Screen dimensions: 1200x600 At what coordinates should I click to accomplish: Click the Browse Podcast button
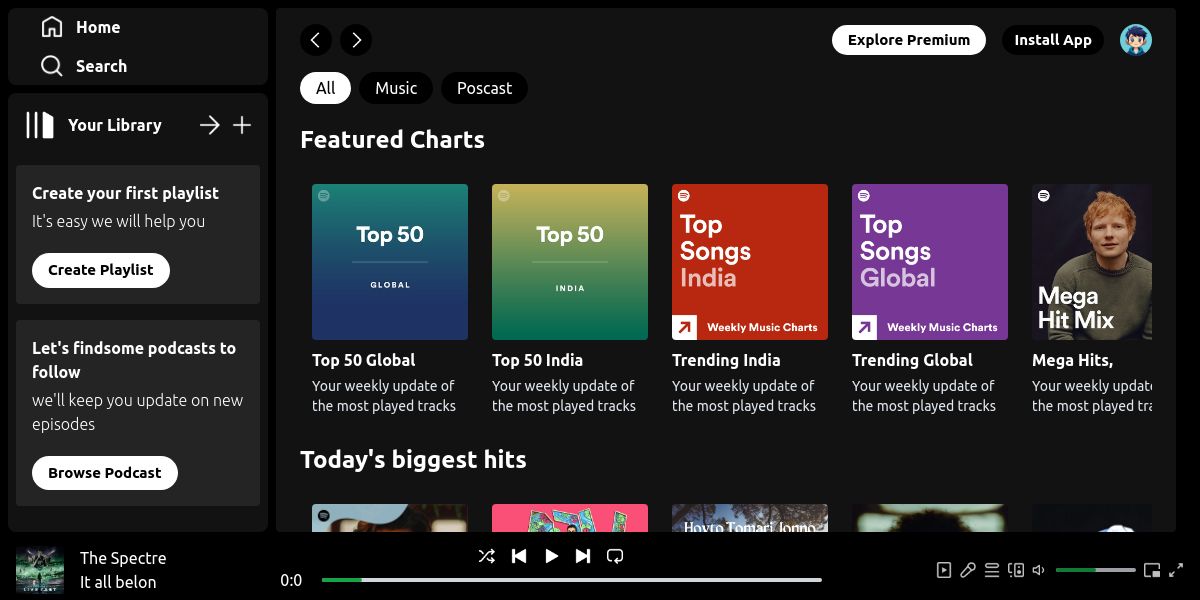105,473
